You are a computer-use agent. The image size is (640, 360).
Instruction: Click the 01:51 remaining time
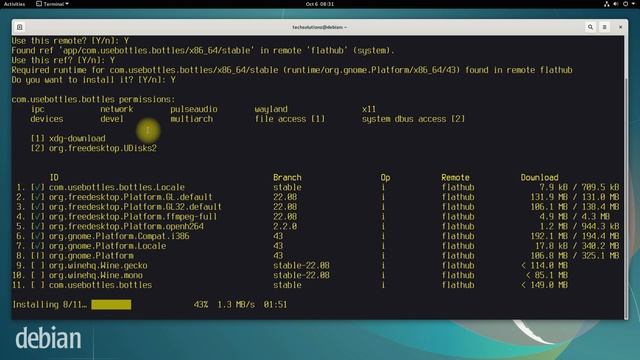[275, 304]
